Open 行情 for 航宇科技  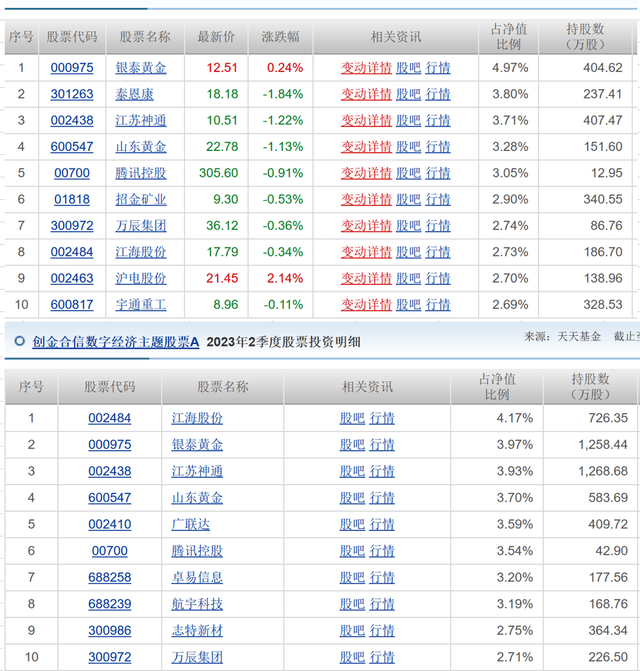382,603
